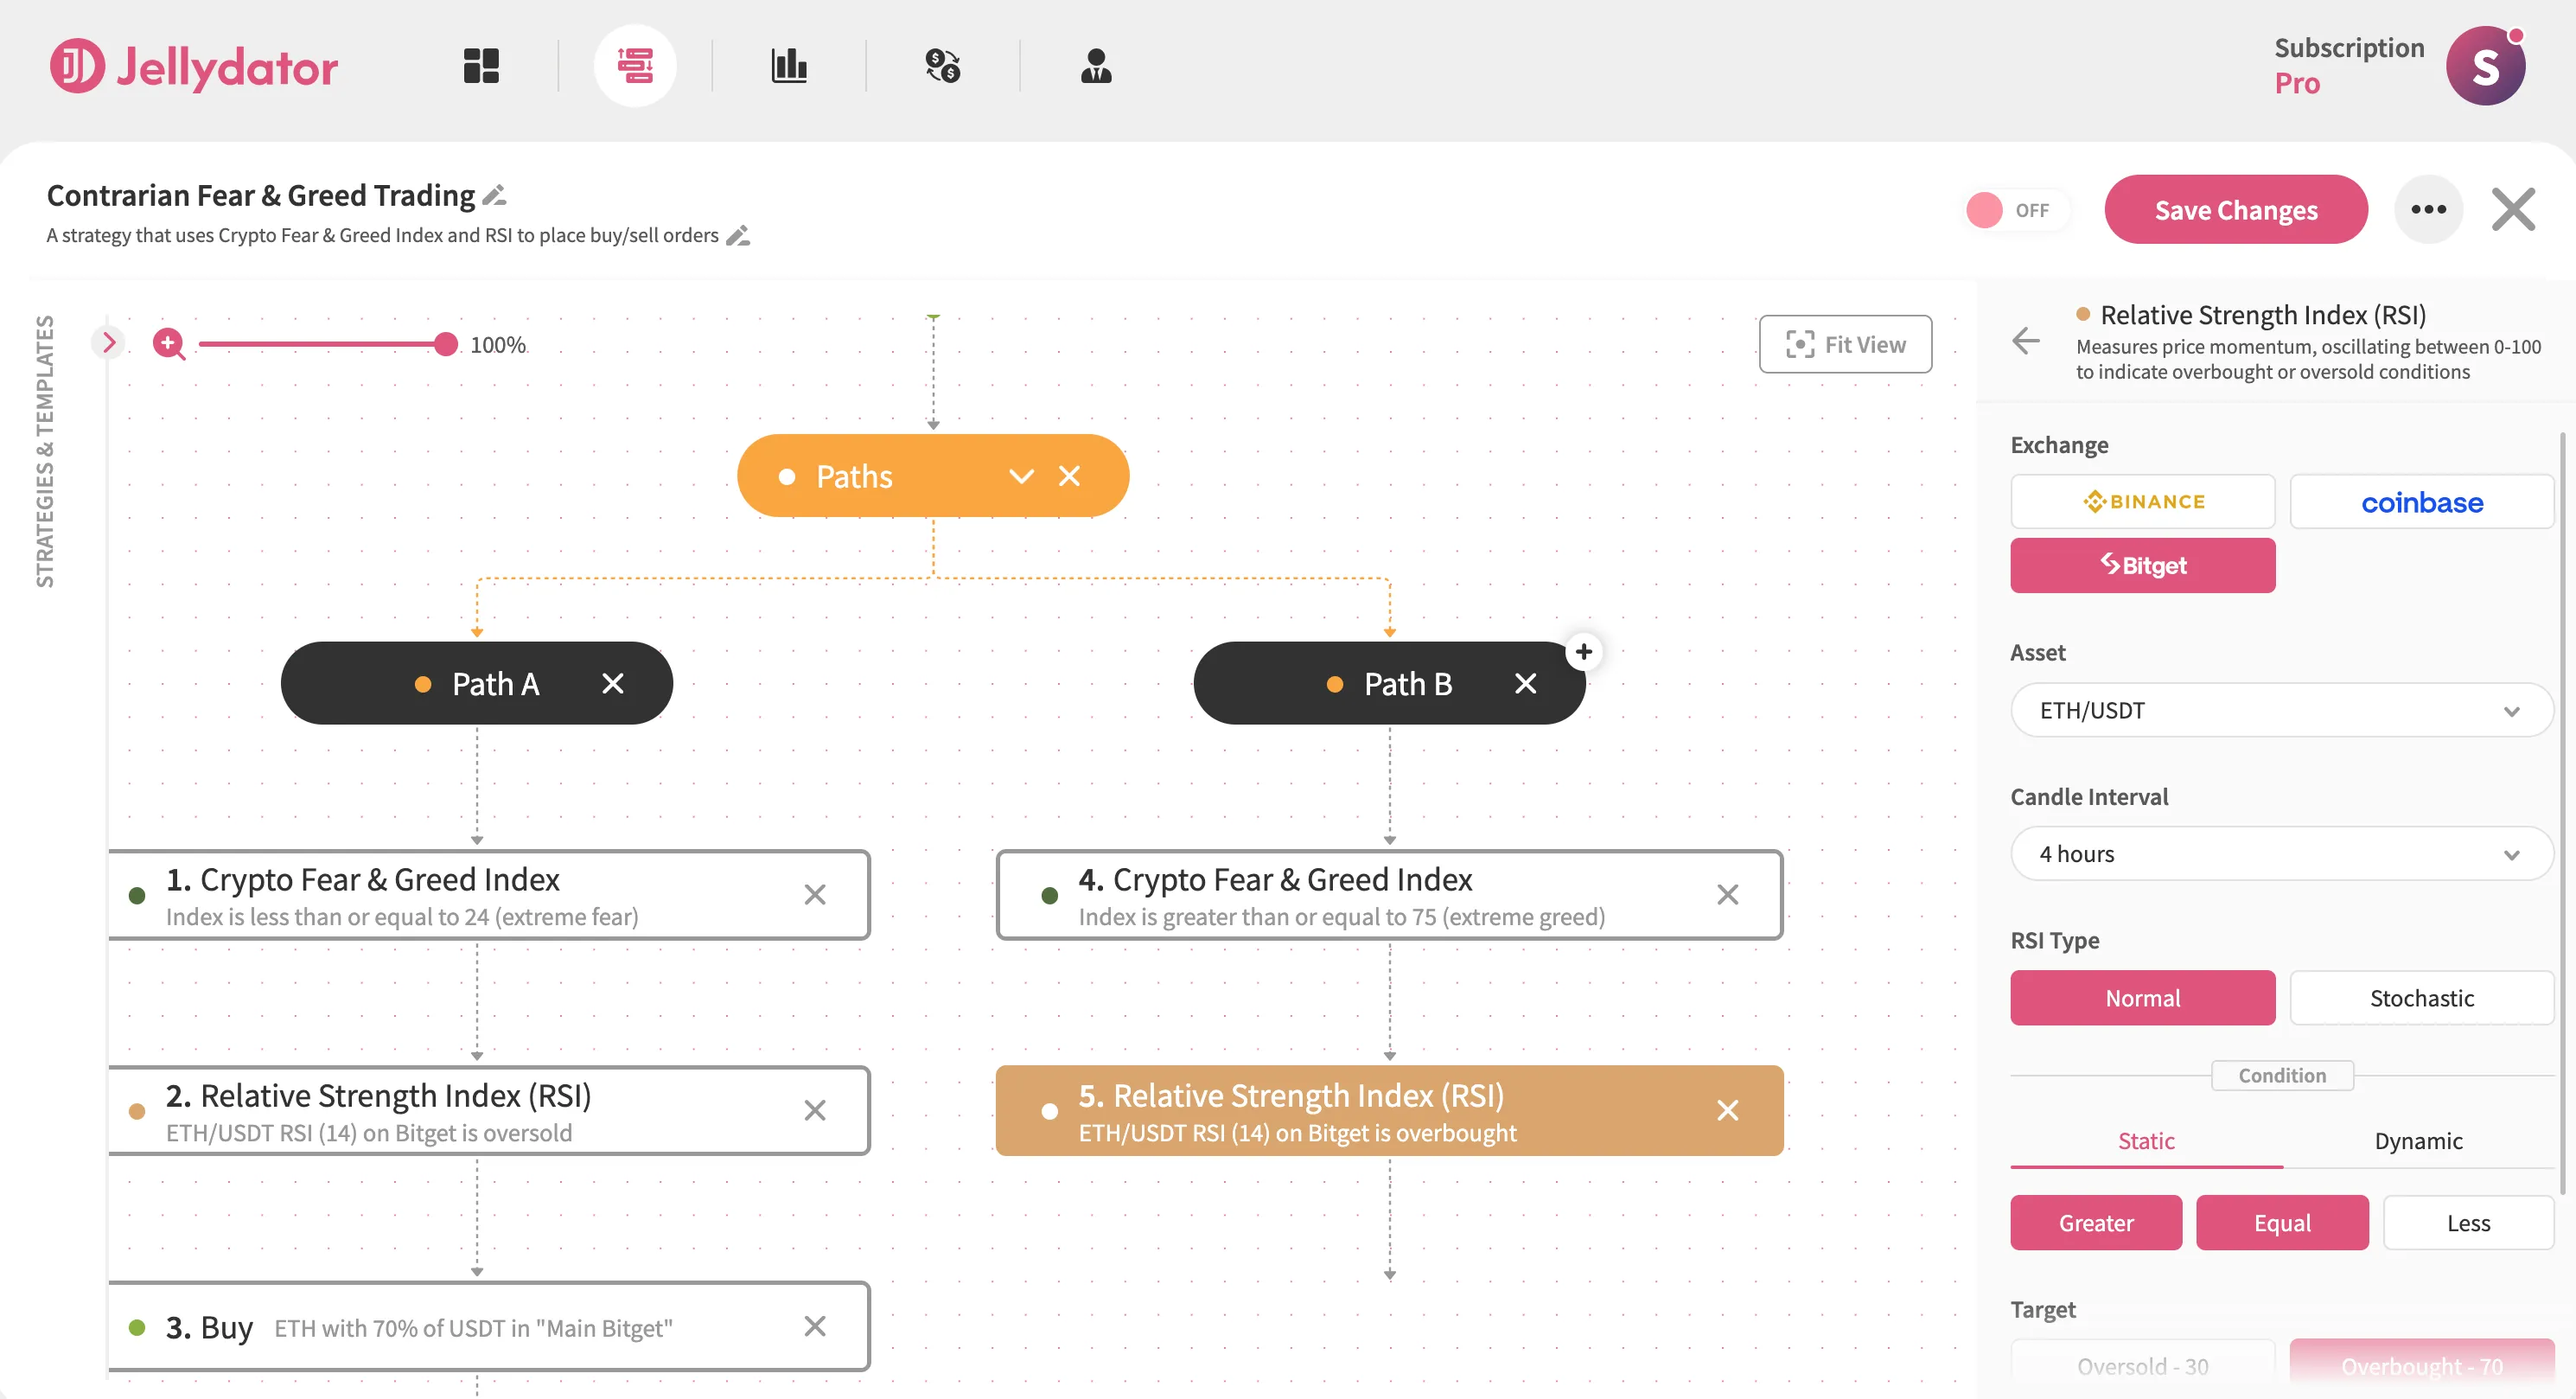This screenshot has width=2576, height=1399.
Task: Select Oversold - 30 target
Action: 2143,1365
